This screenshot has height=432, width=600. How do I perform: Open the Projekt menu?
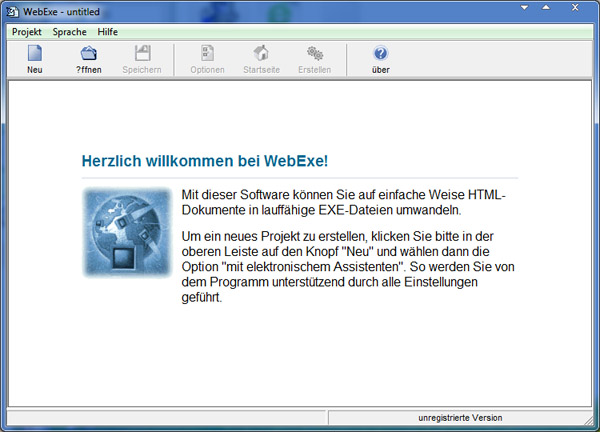pos(26,32)
